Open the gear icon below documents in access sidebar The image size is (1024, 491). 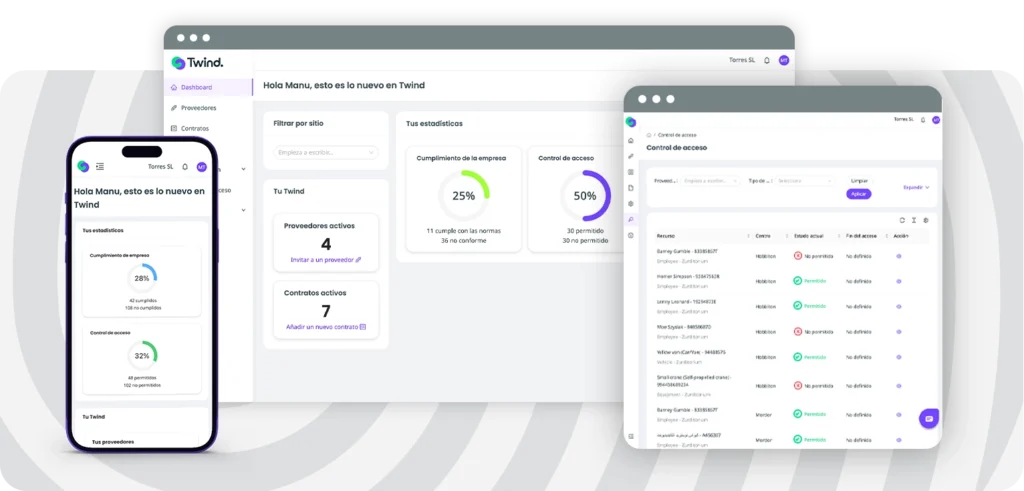[630, 203]
